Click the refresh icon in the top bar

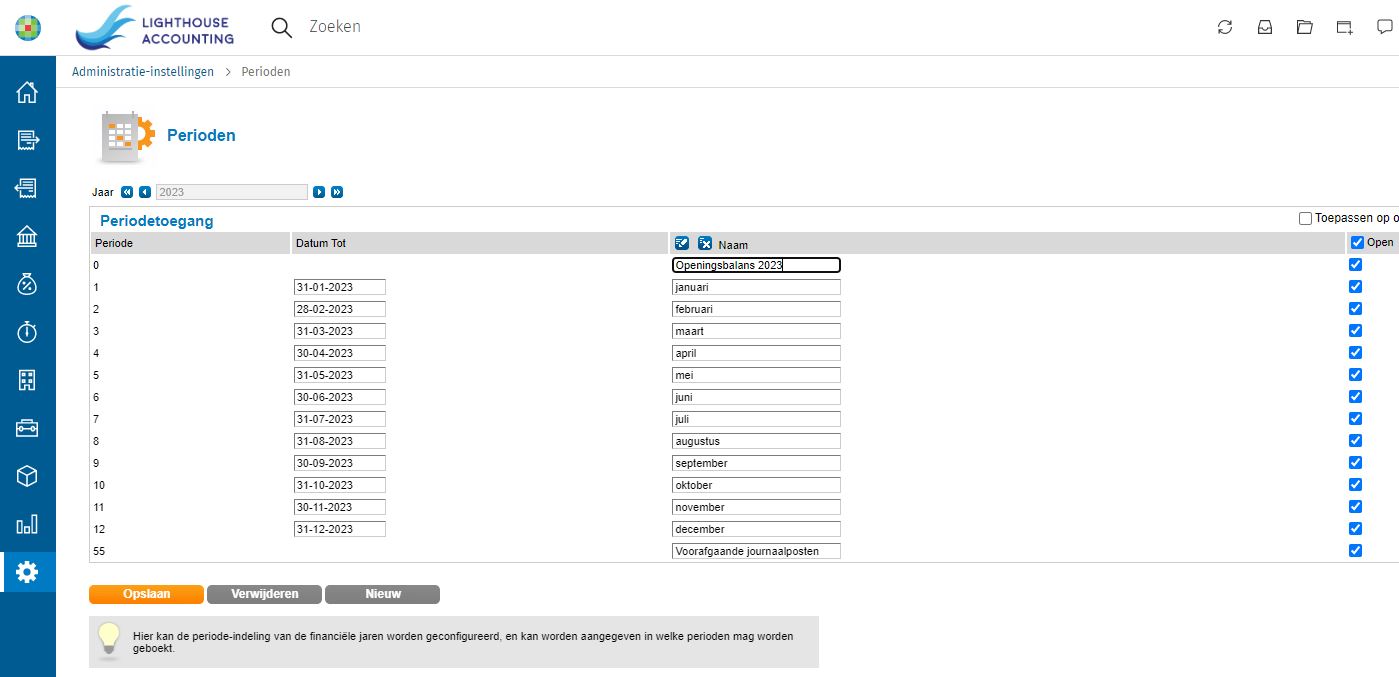coord(1225,27)
